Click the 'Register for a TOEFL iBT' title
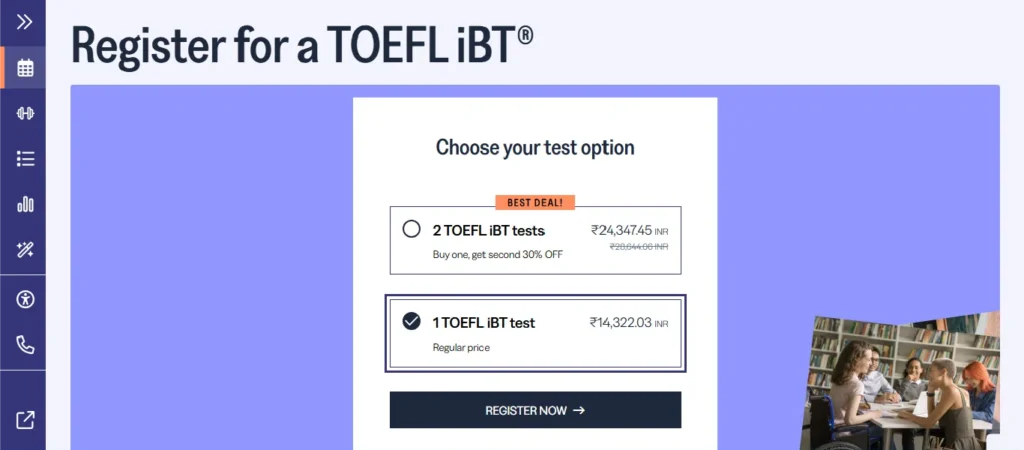Screen dimensions: 1024x450 (302, 46)
